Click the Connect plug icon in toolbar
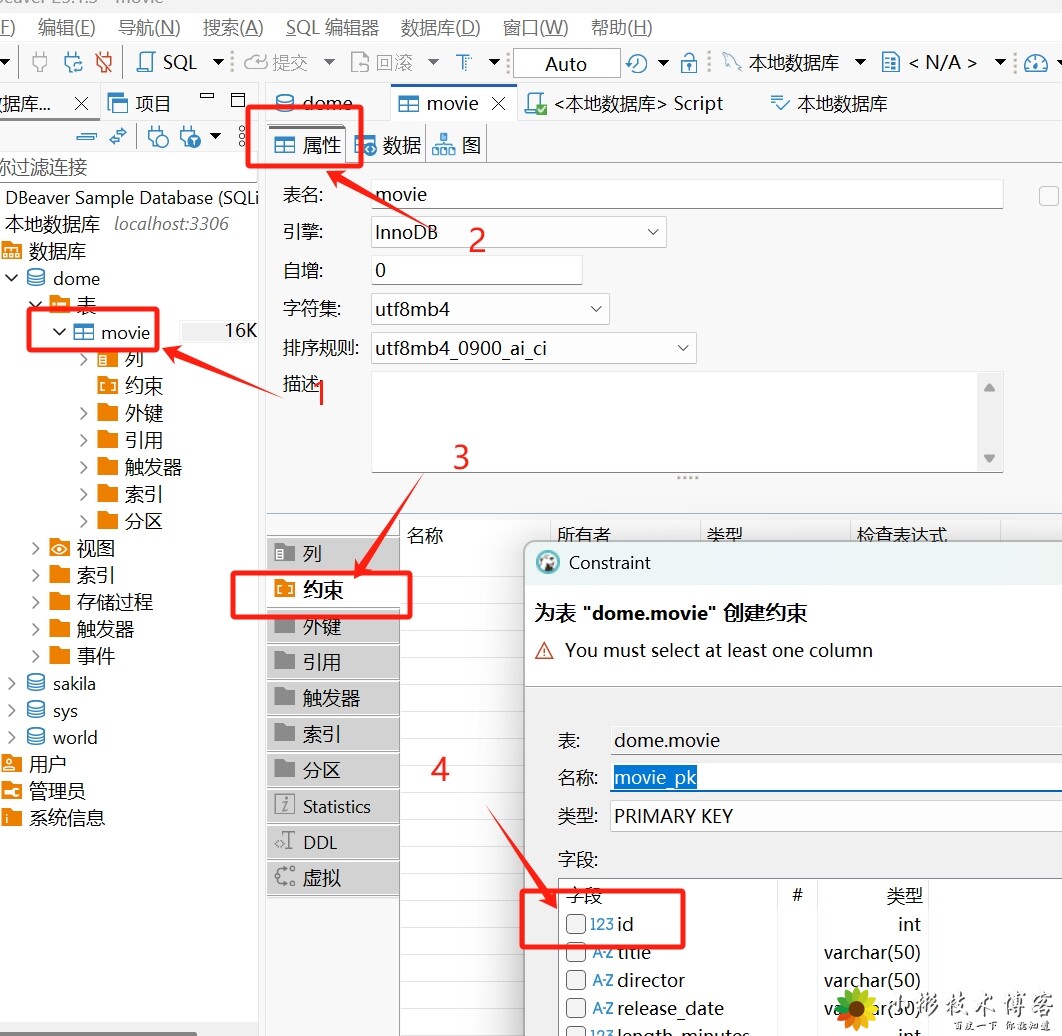Viewport: 1062px width, 1036px height. pos(40,63)
